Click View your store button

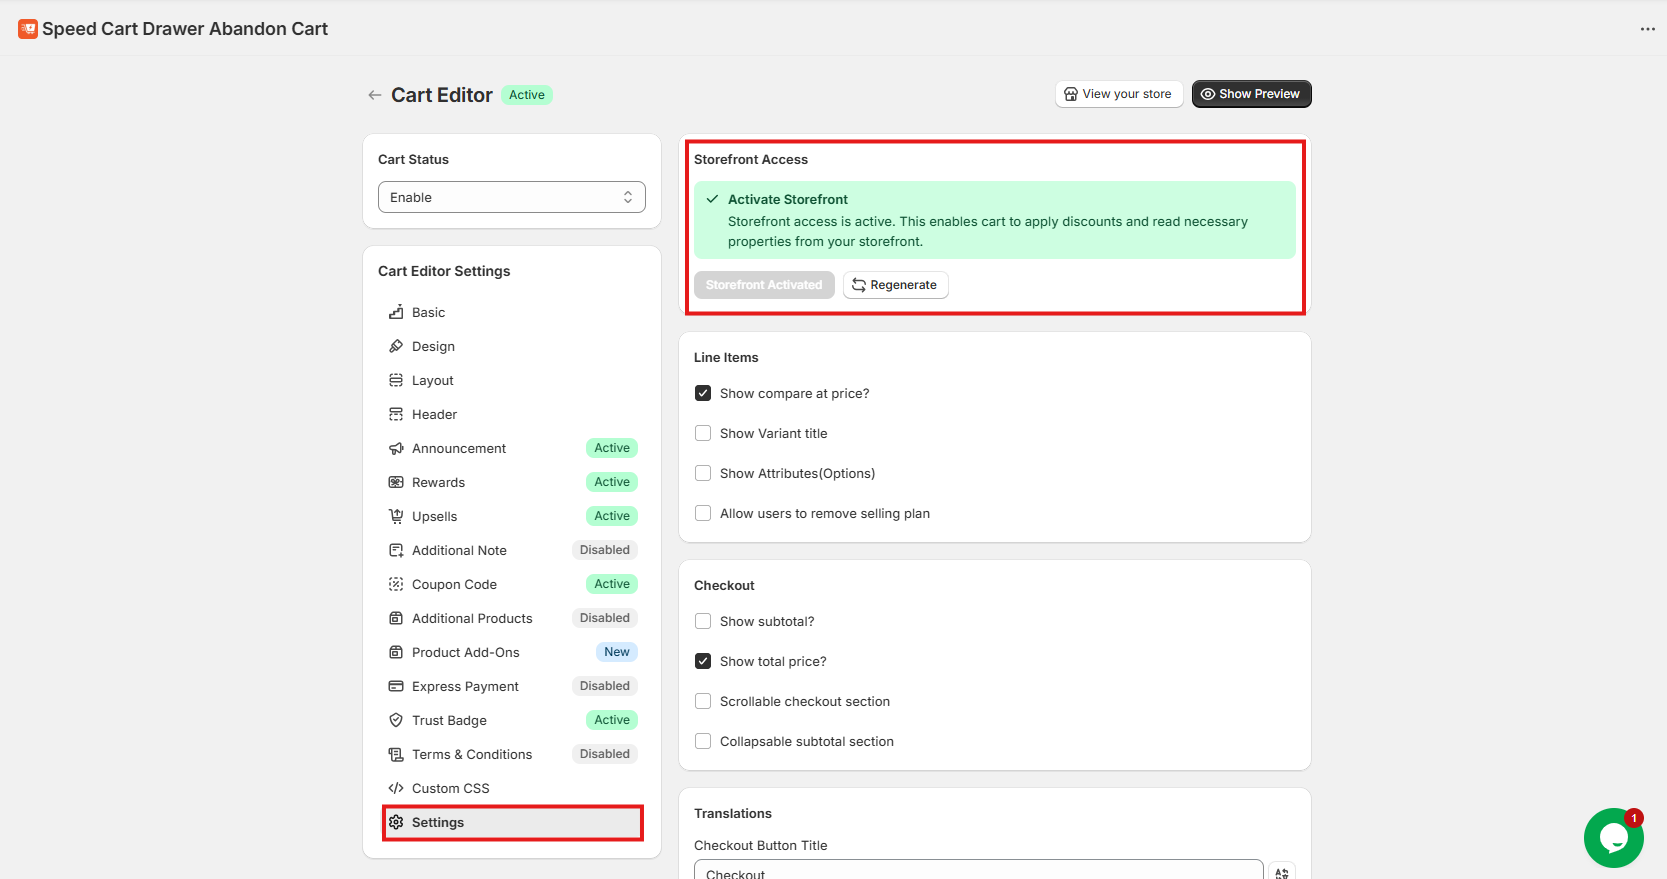[1118, 94]
